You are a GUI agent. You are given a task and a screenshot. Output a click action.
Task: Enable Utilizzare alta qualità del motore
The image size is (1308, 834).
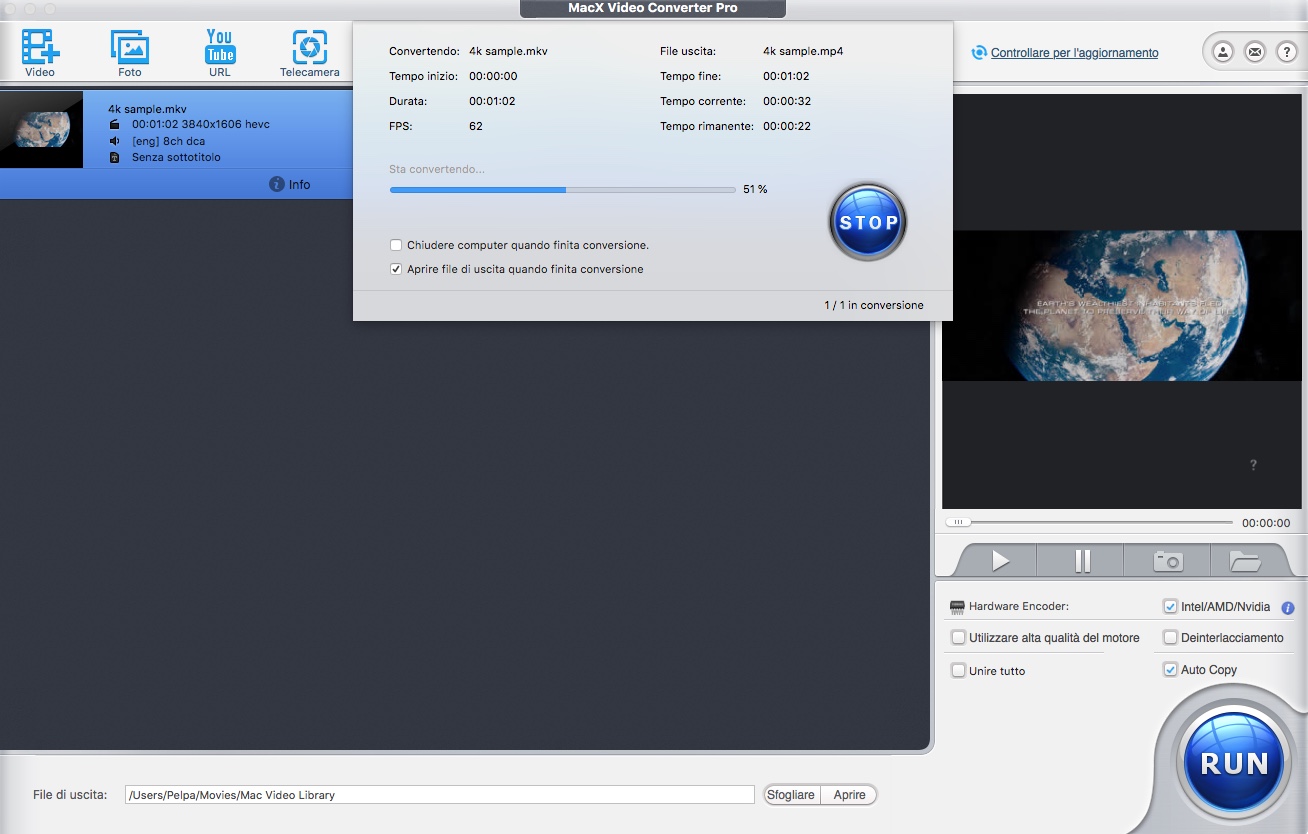click(x=958, y=637)
